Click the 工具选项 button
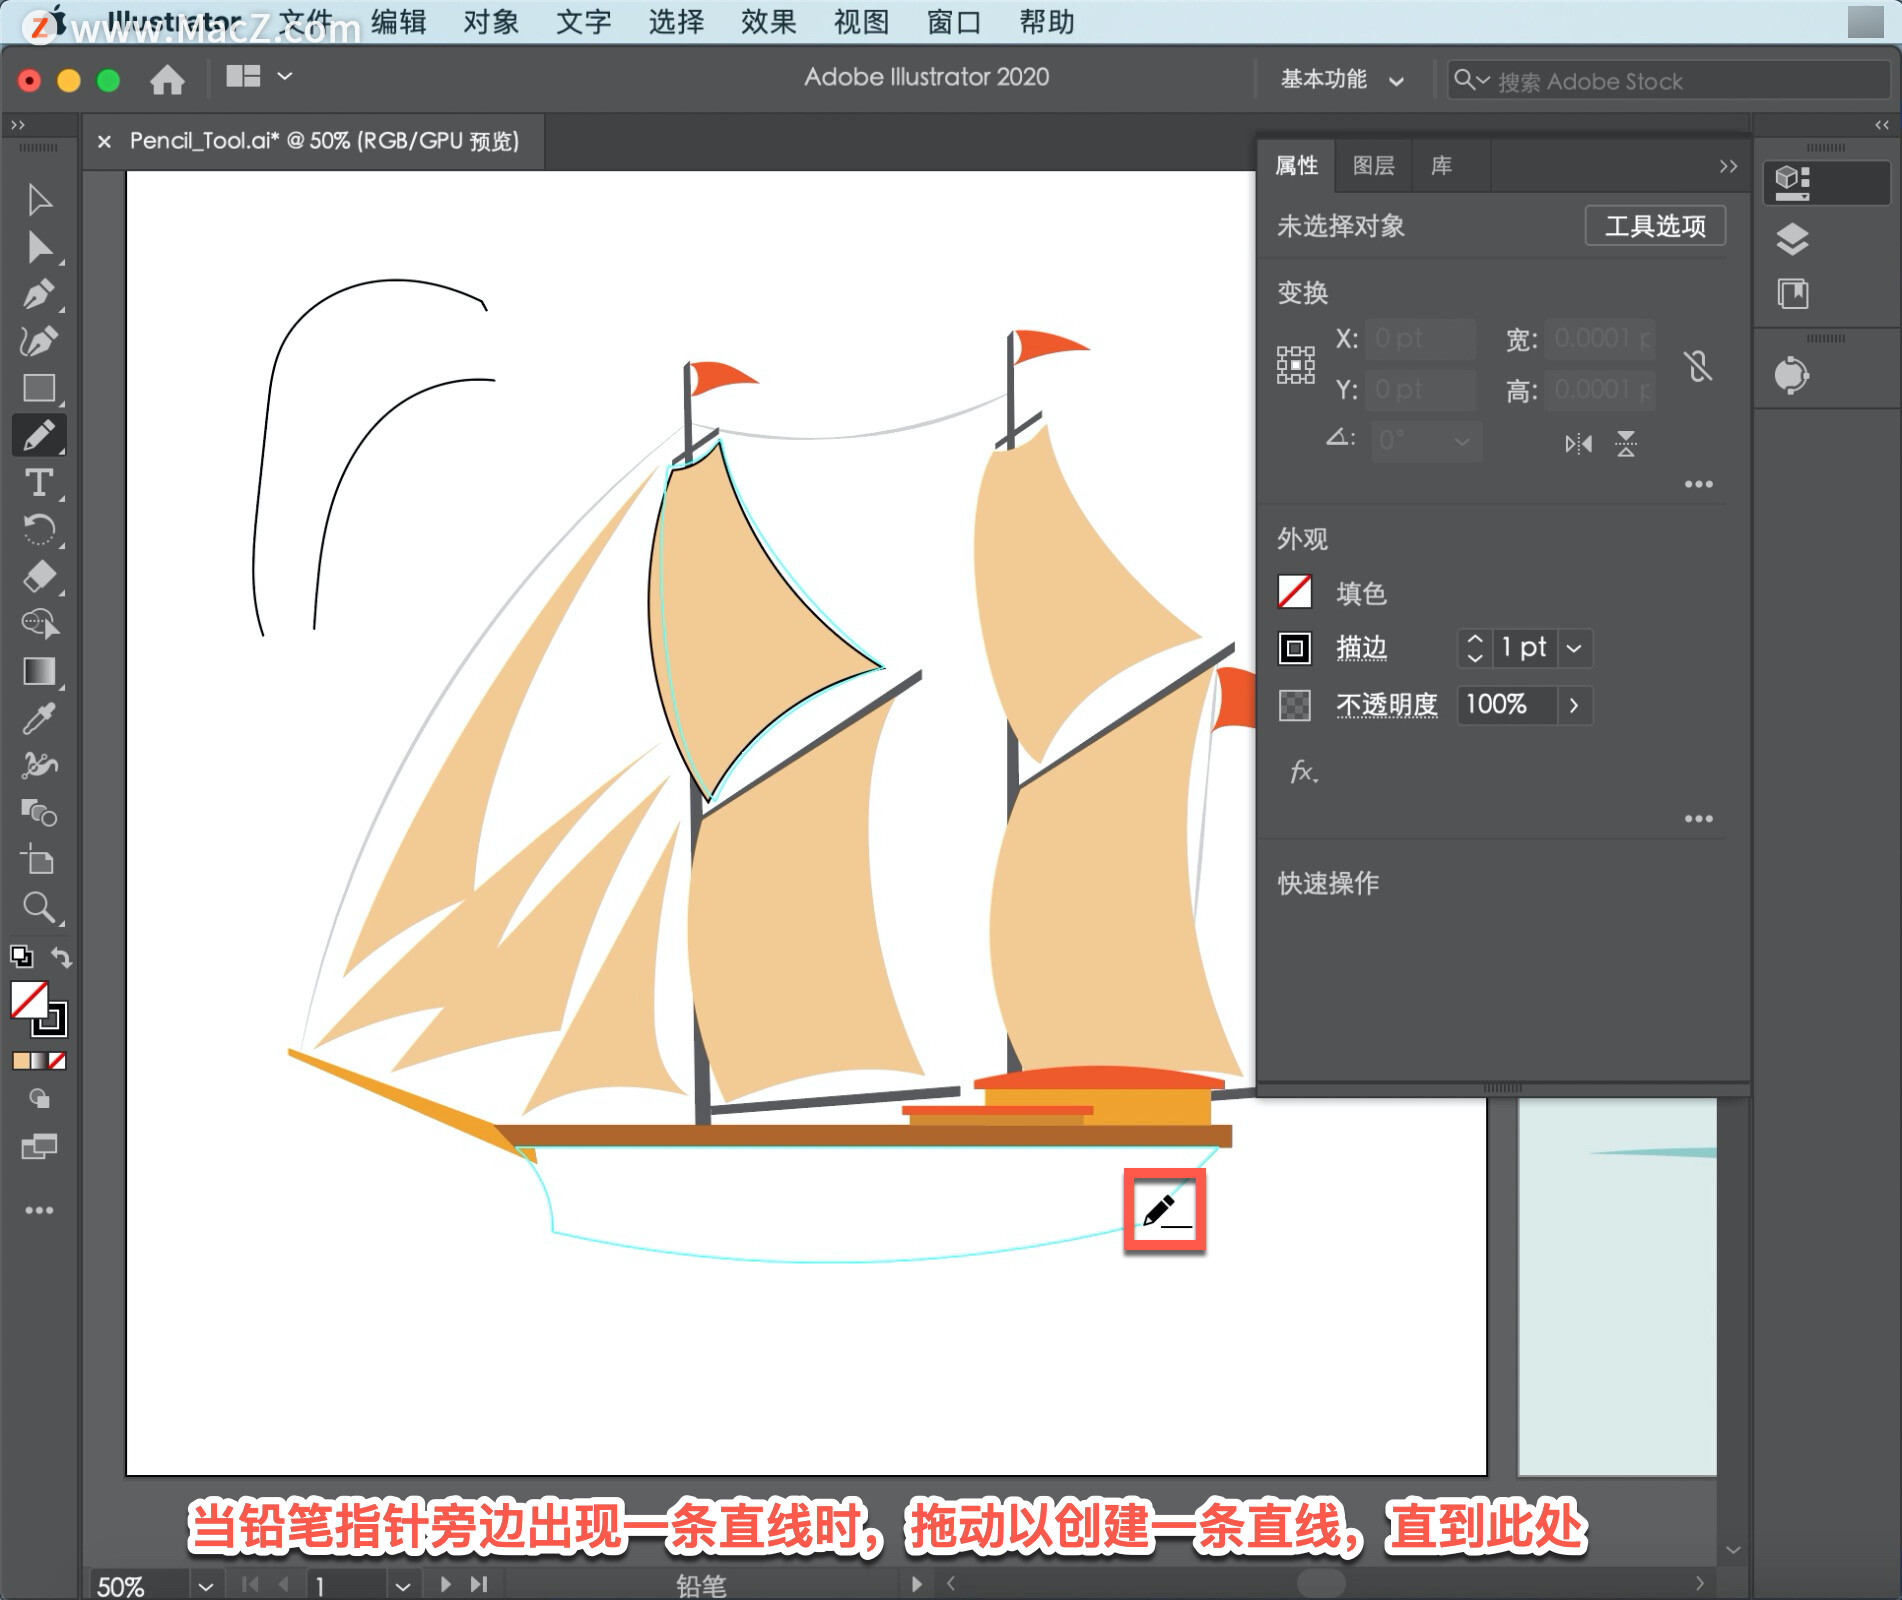Image resolution: width=1902 pixels, height=1600 pixels. 1655,226
